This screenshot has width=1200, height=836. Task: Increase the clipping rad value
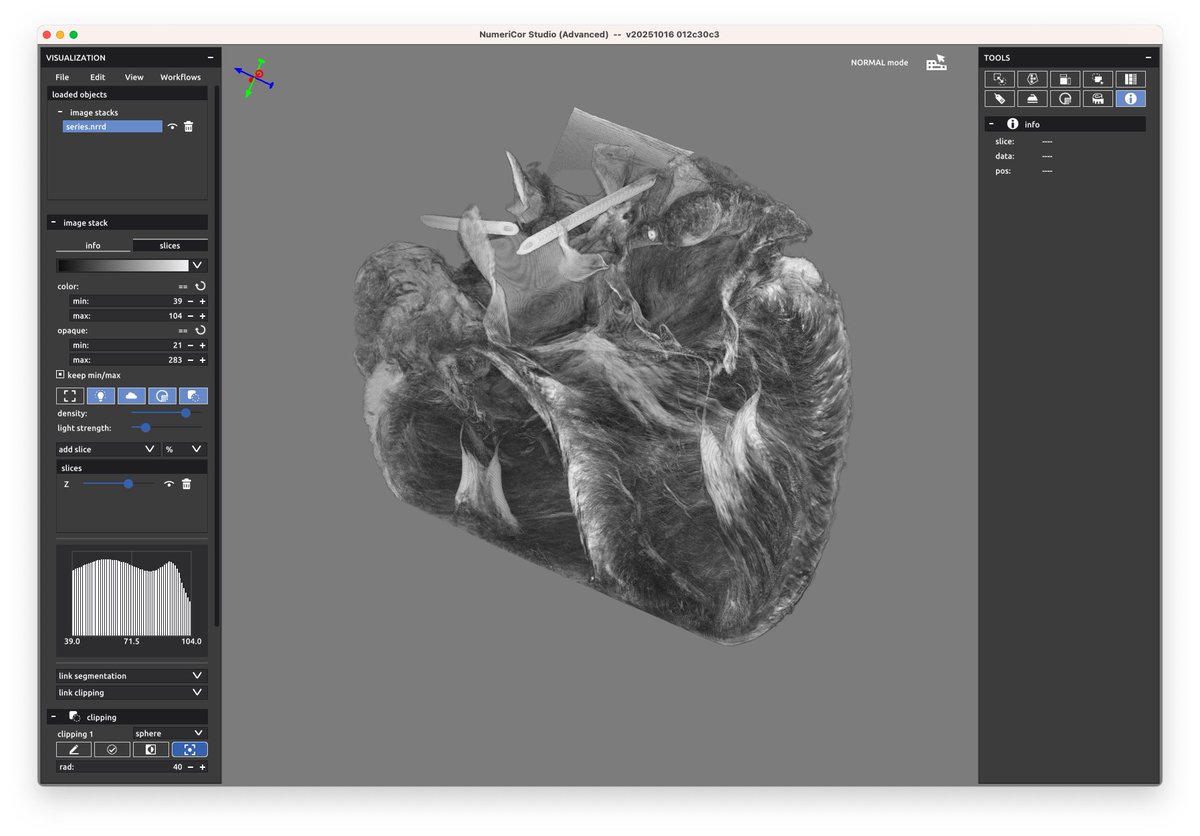coord(202,767)
